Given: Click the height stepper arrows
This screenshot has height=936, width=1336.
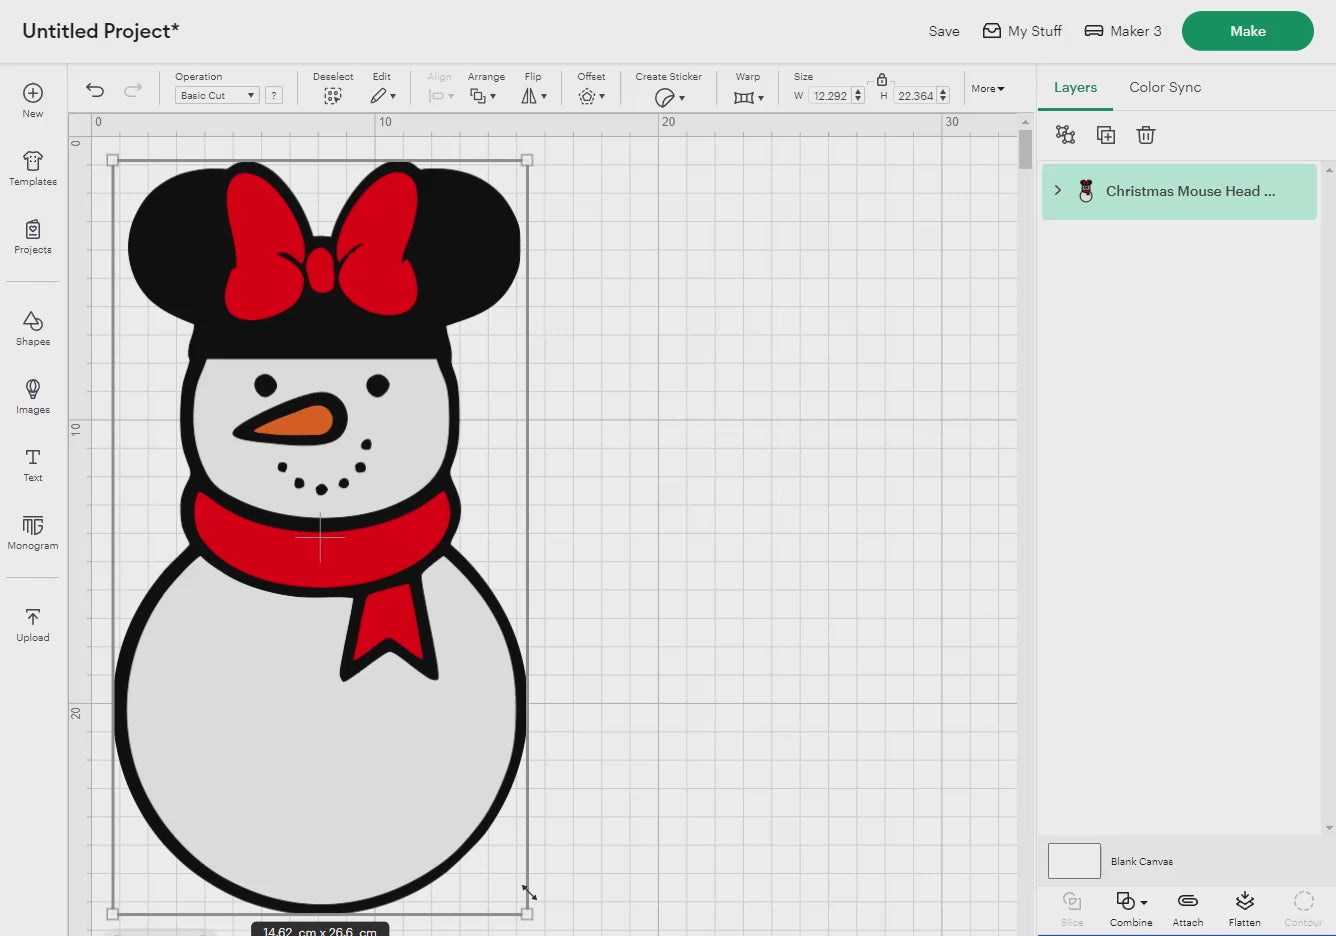Looking at the screenshot, I should pyautogui.click(x=943, y=96).
